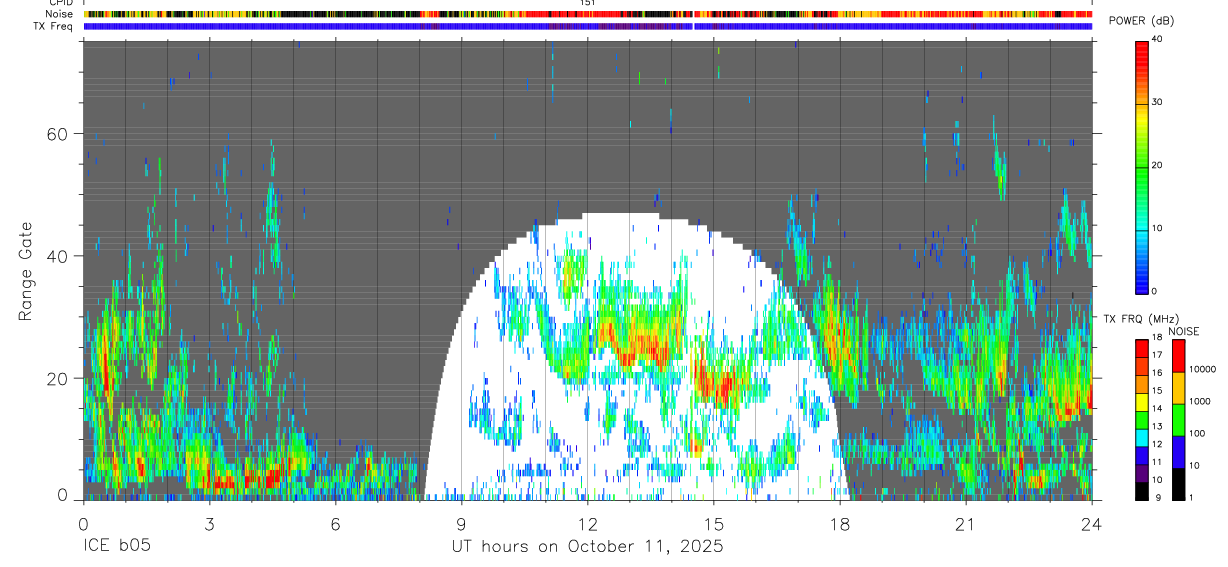Screen dimensions: 1228x567
Task: Click the 100 label on NOISE scale
Action: click(x=1197, y=433)
